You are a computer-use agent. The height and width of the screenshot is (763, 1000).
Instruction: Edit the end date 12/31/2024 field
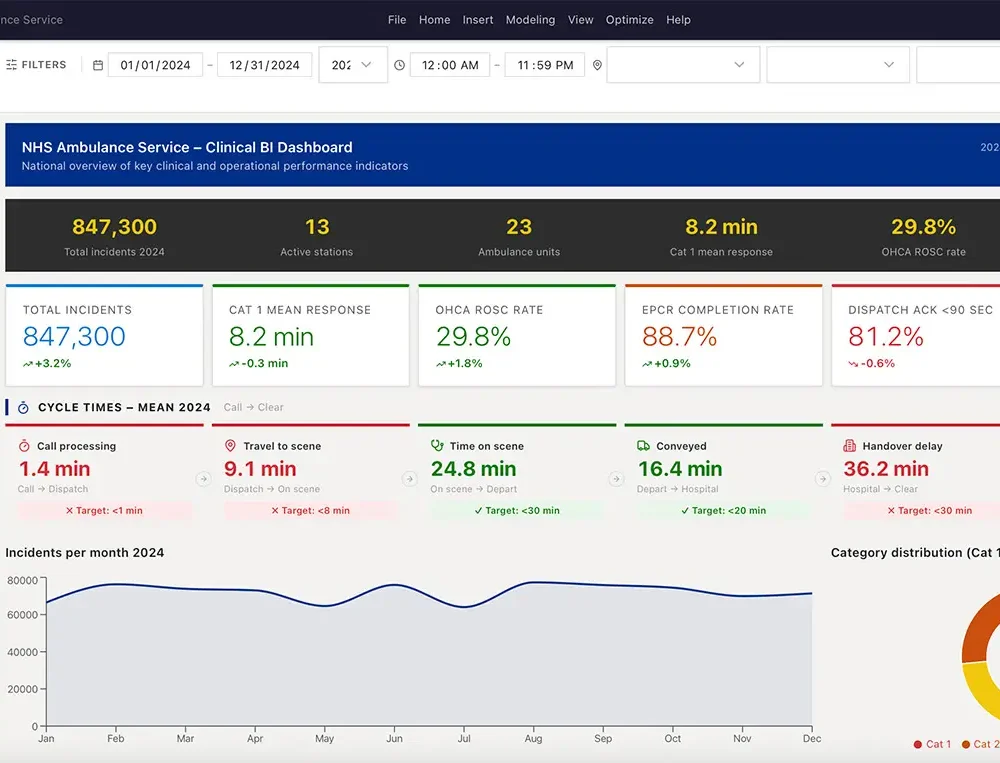coord(264,65)
